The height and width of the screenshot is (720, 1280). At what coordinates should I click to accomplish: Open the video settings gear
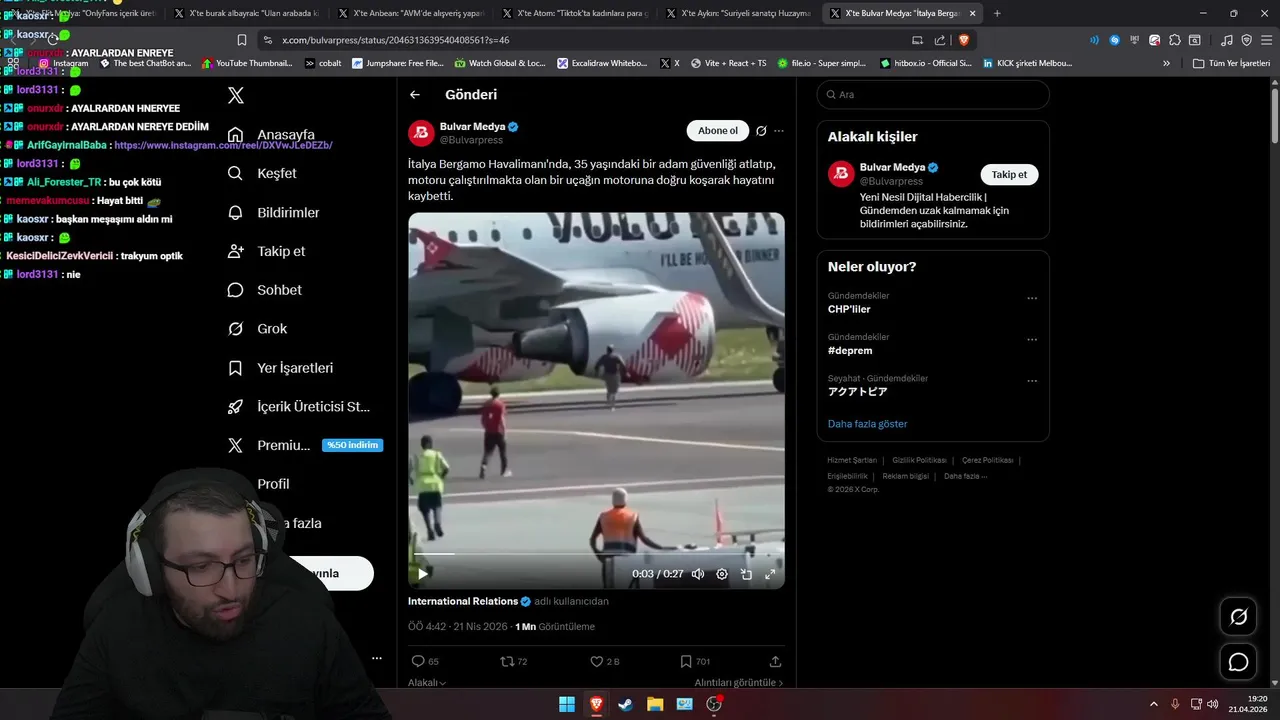tap(722, 574)
